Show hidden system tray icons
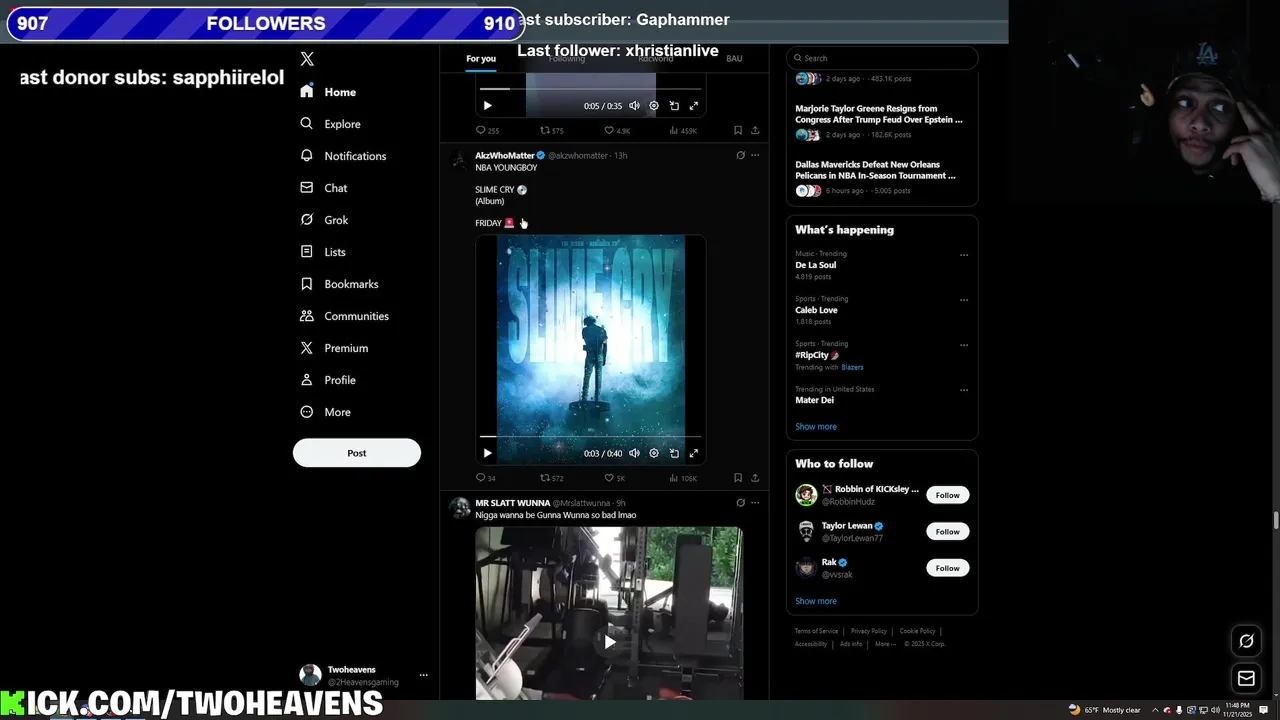 coord(1155,710)
